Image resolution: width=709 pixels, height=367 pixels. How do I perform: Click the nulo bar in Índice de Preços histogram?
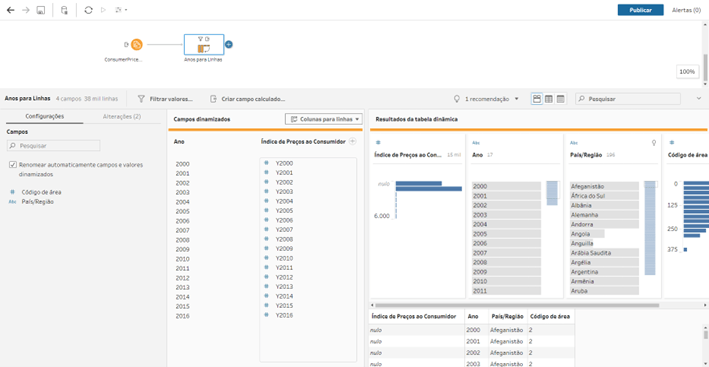click(419, 184)
